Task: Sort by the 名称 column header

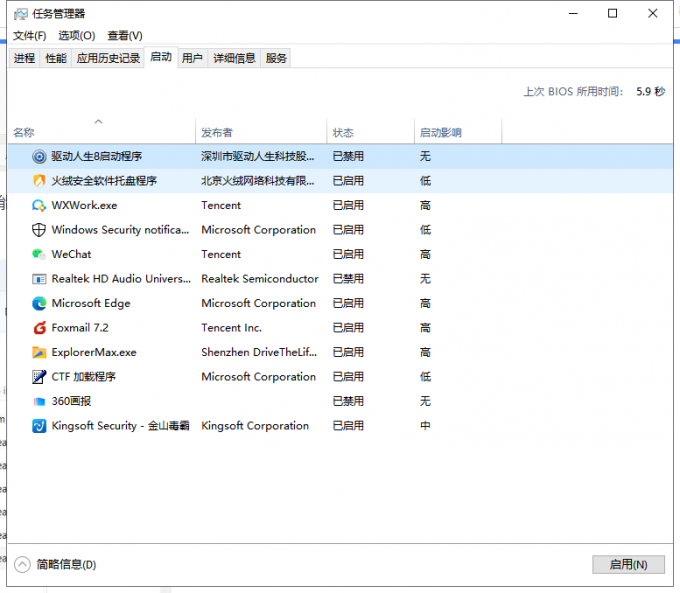Action: 101,132
